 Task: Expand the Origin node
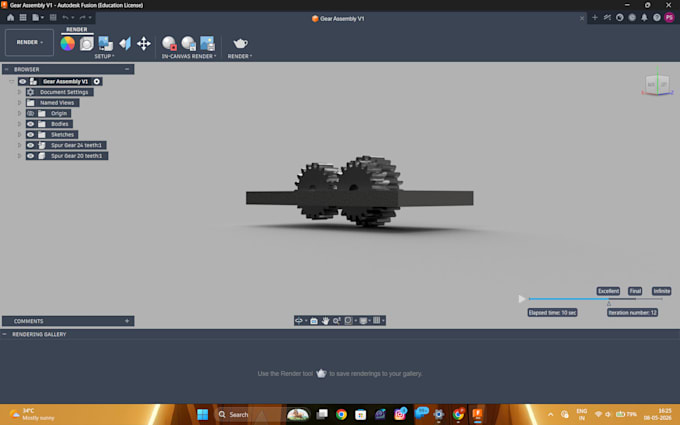pos(19,113)
